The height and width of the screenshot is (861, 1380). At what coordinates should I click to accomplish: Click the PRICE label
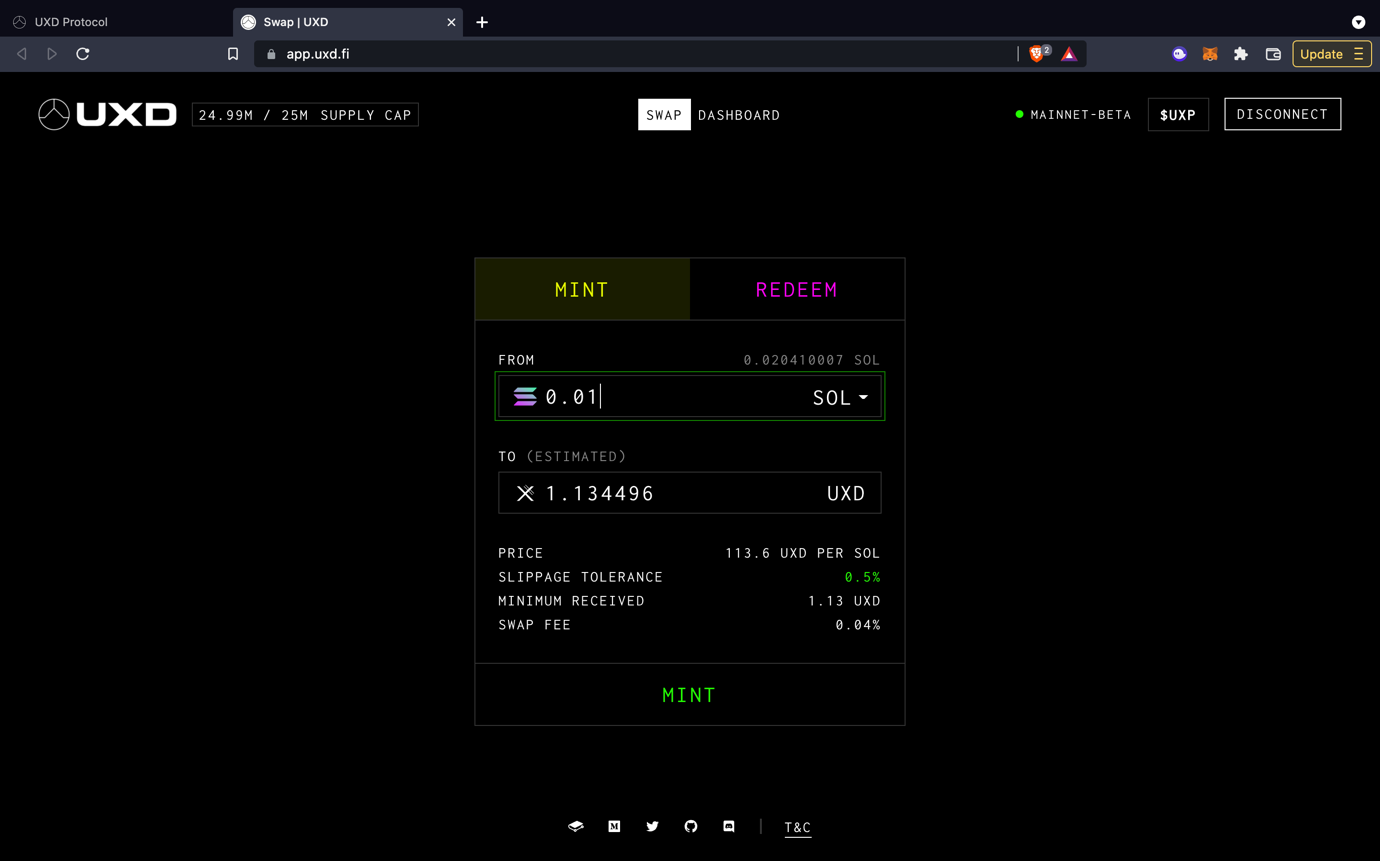tap(521, 553)
